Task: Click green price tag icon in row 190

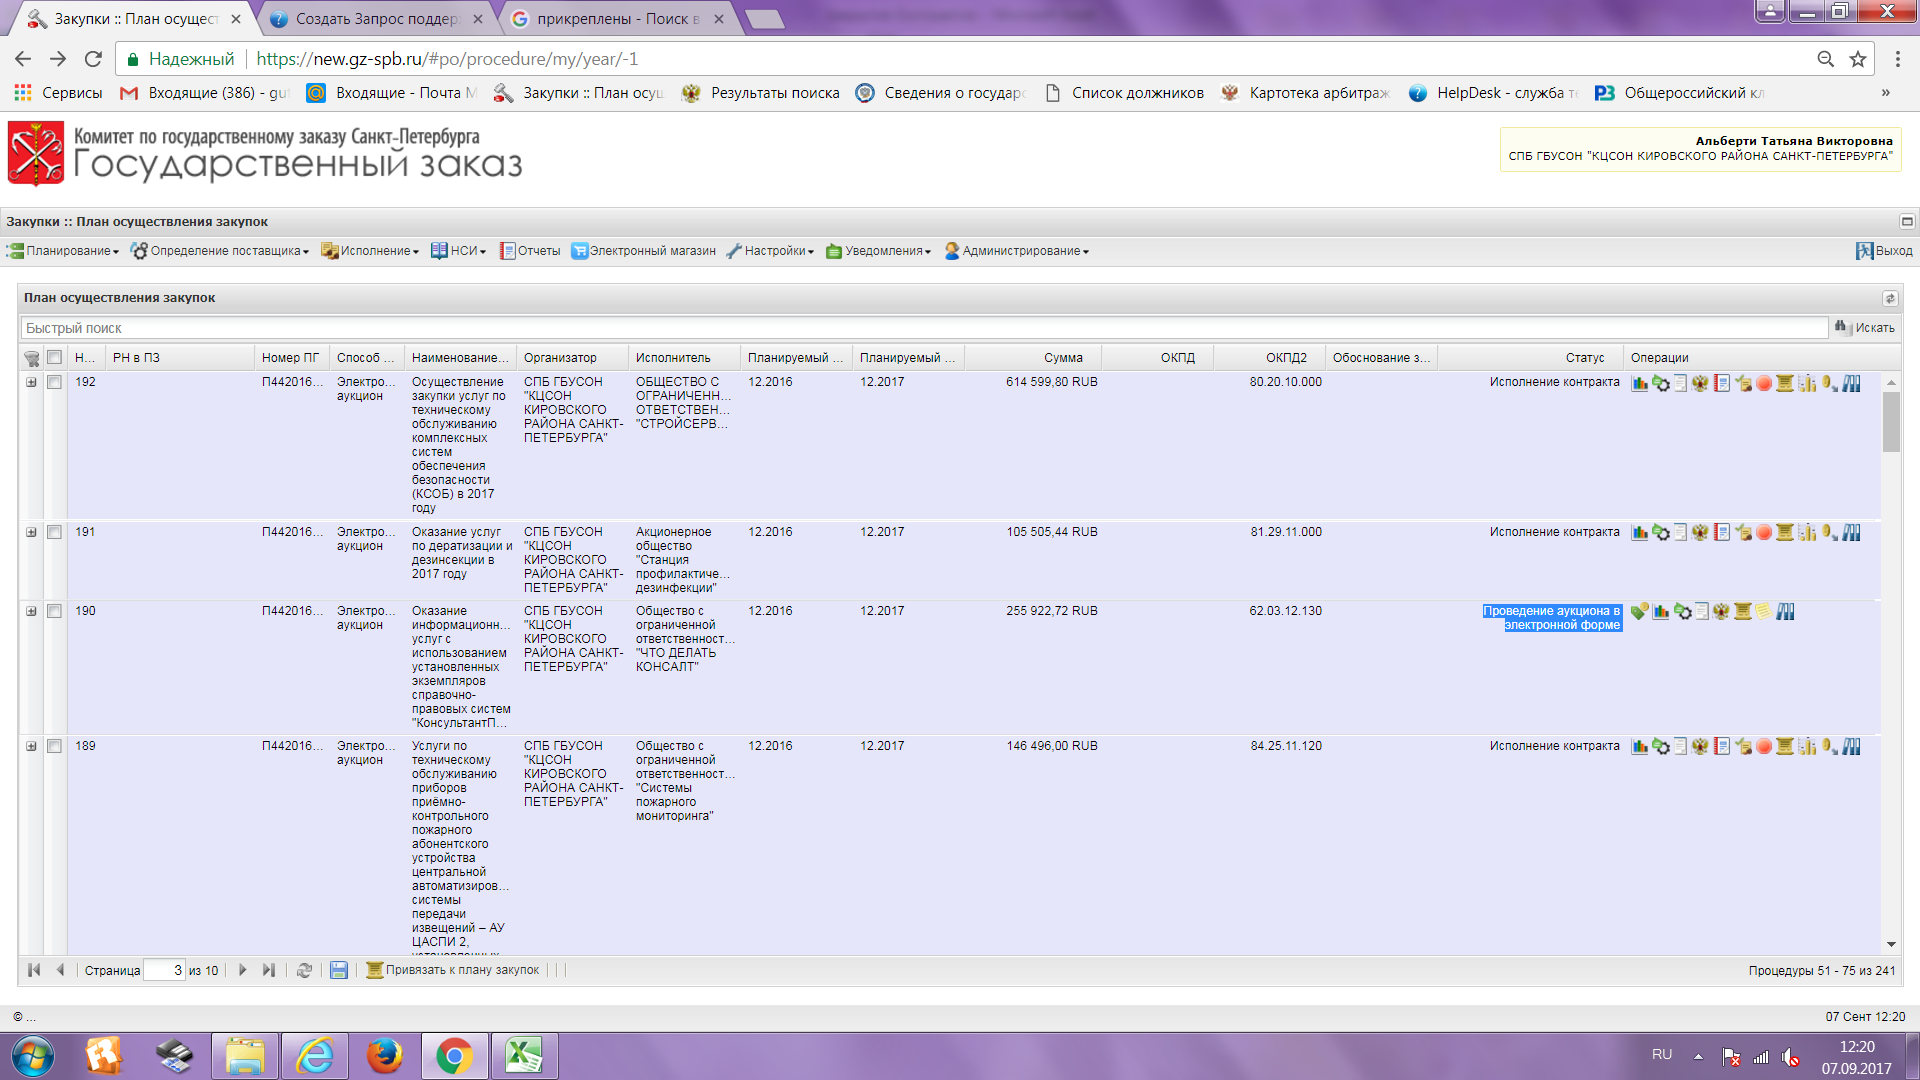Action: 1639,612
